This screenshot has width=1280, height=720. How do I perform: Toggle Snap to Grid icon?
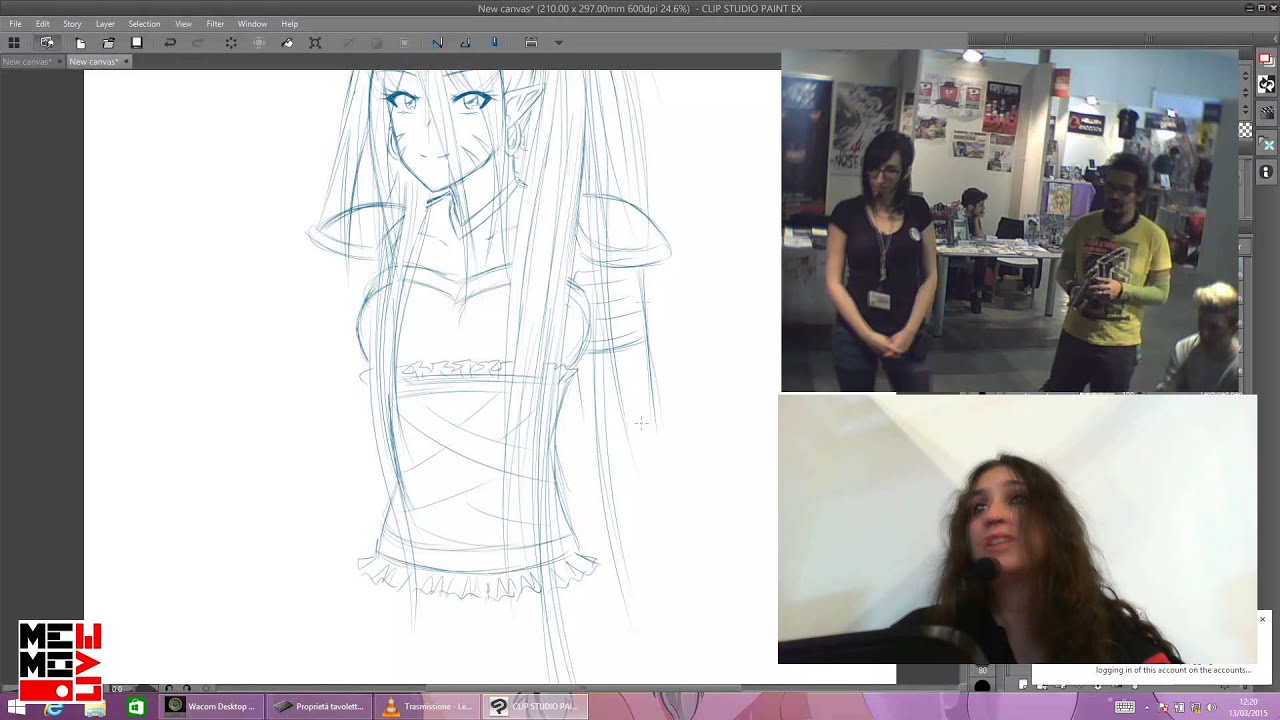494,43
